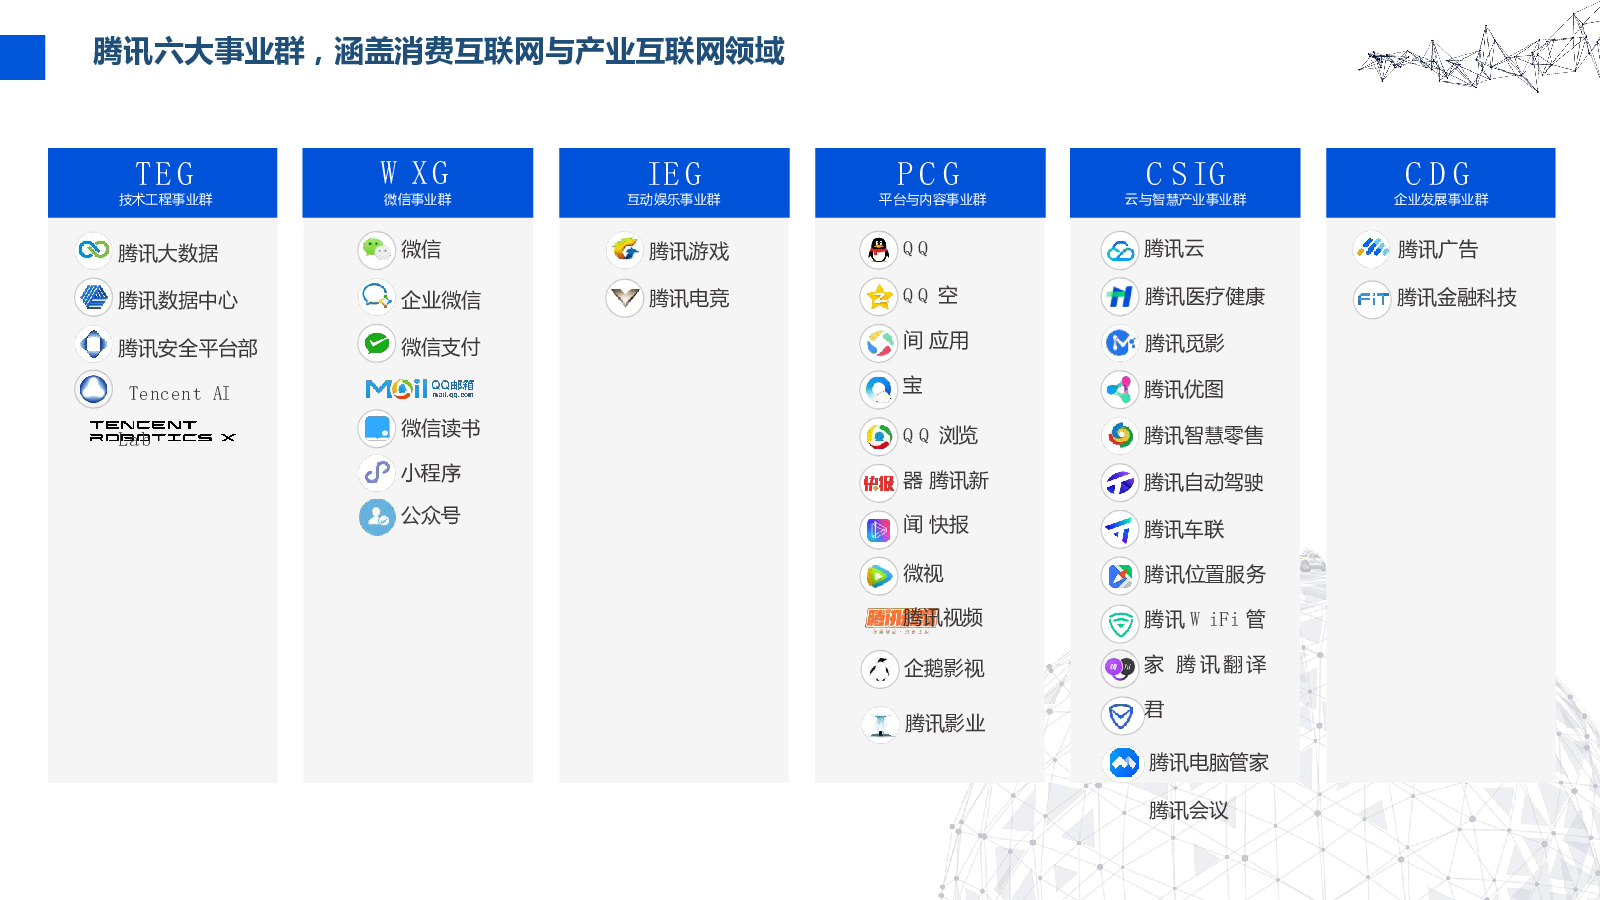Viewport: 1600px width, 900px height.
Task: Click the 微信读书 text label
Action: [x=441, y=429]
